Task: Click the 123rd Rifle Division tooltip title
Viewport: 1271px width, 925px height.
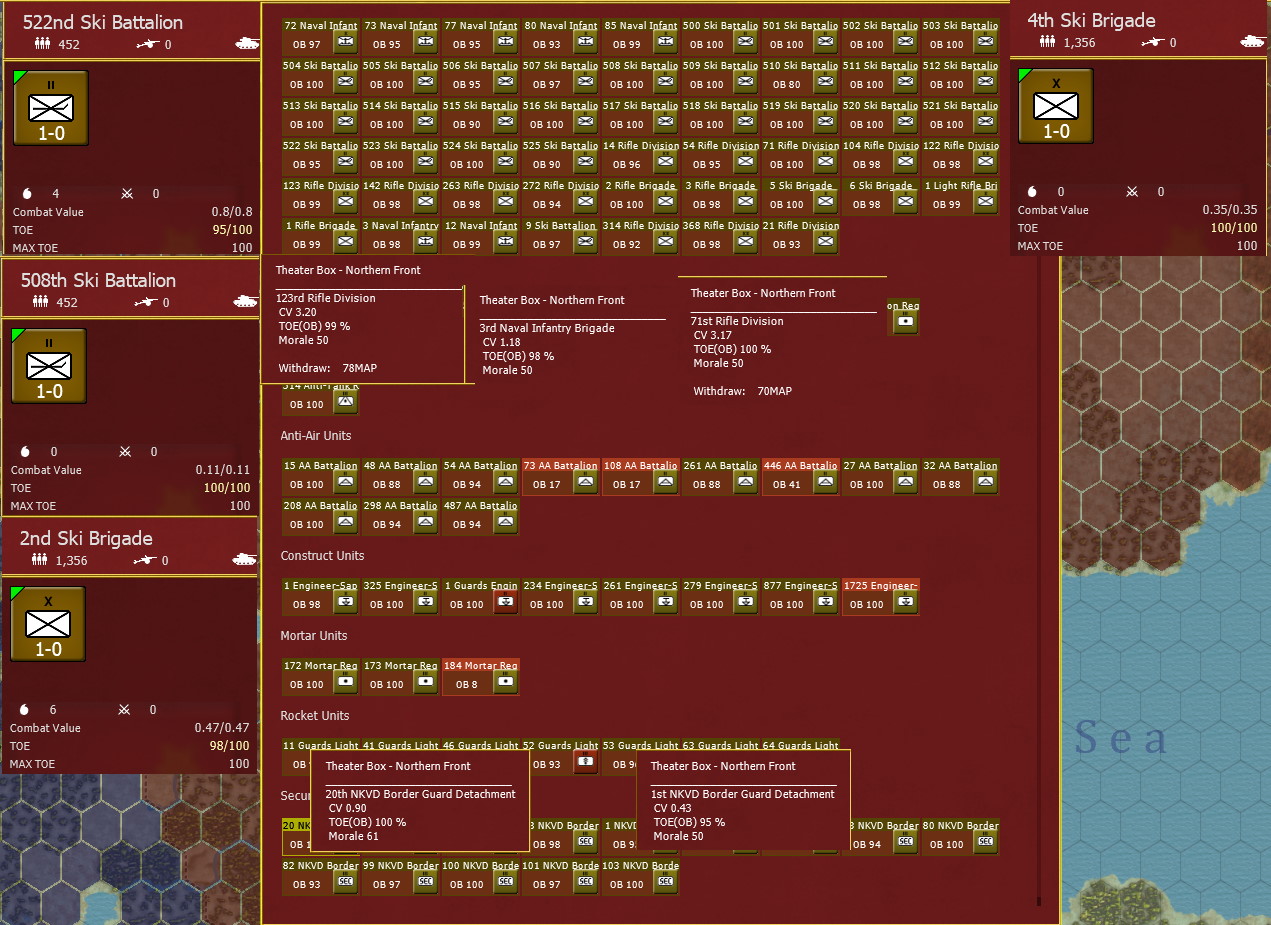Action: point(326,298)
